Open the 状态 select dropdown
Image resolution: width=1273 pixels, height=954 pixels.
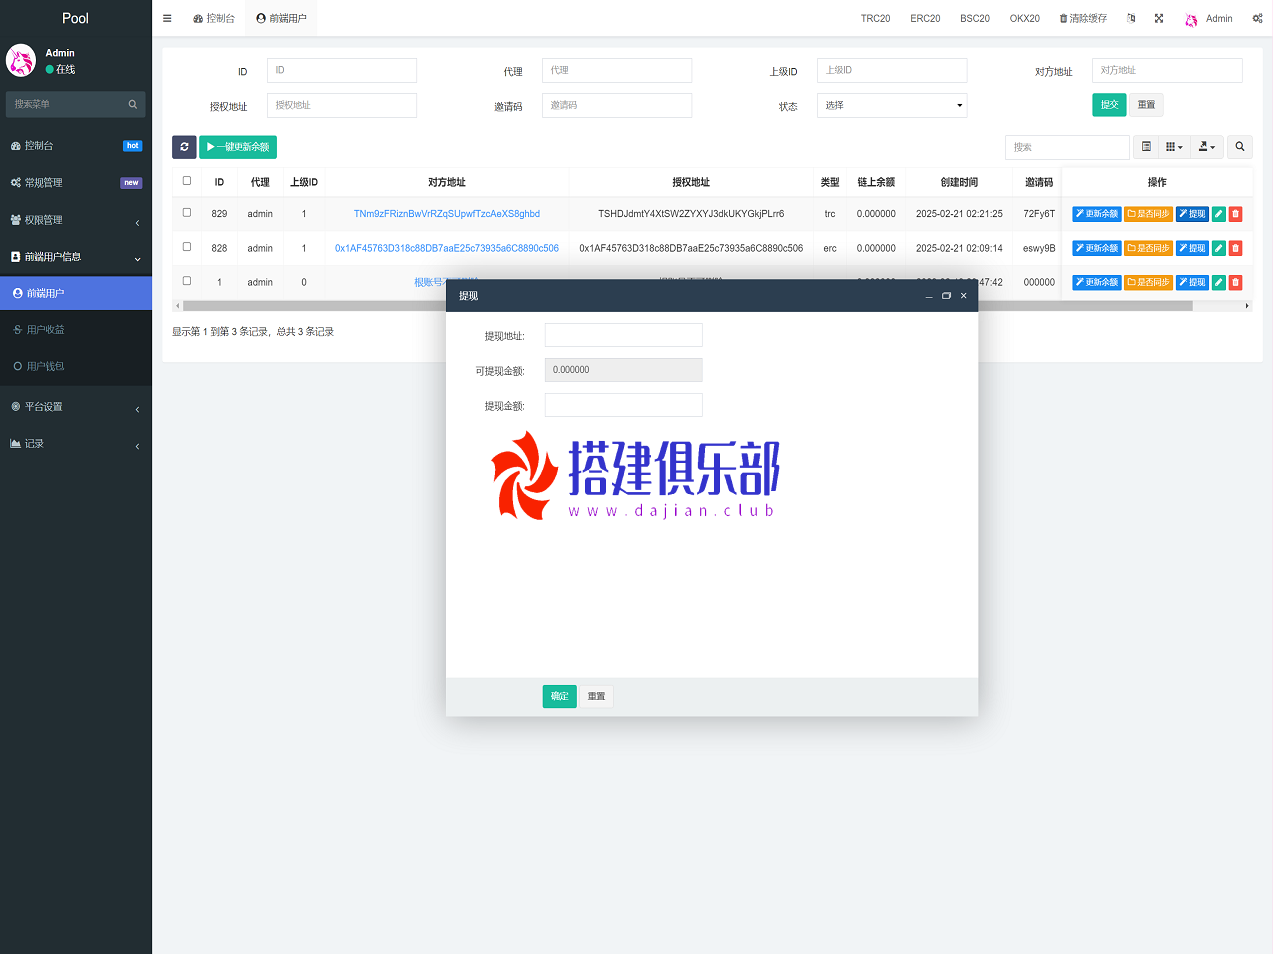pyautogui.click(x=892, y=105)
